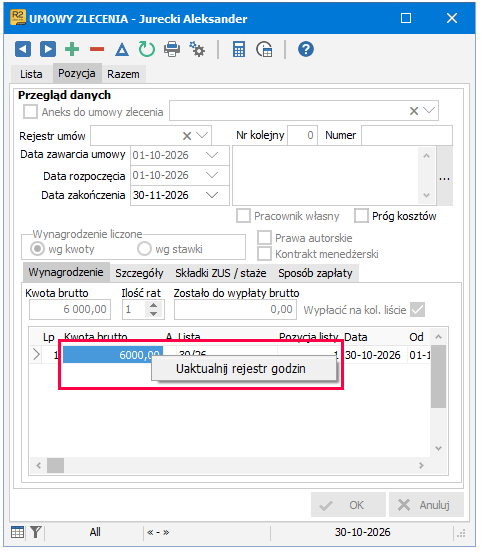Expand the annex selection dropdown arrow

[429, 110]
